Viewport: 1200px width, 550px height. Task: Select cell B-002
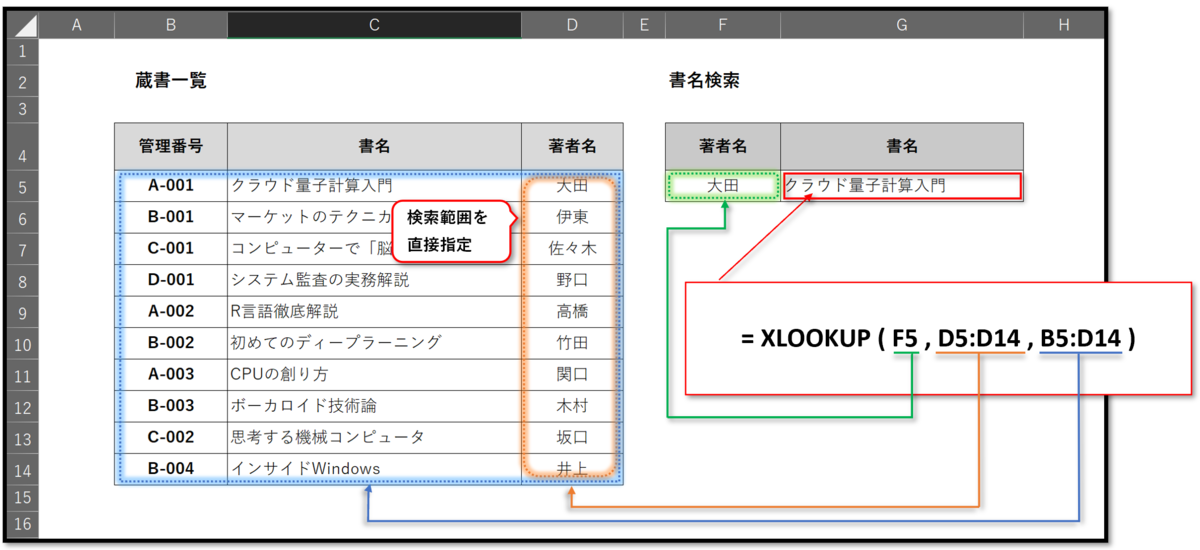coord(170,343)
